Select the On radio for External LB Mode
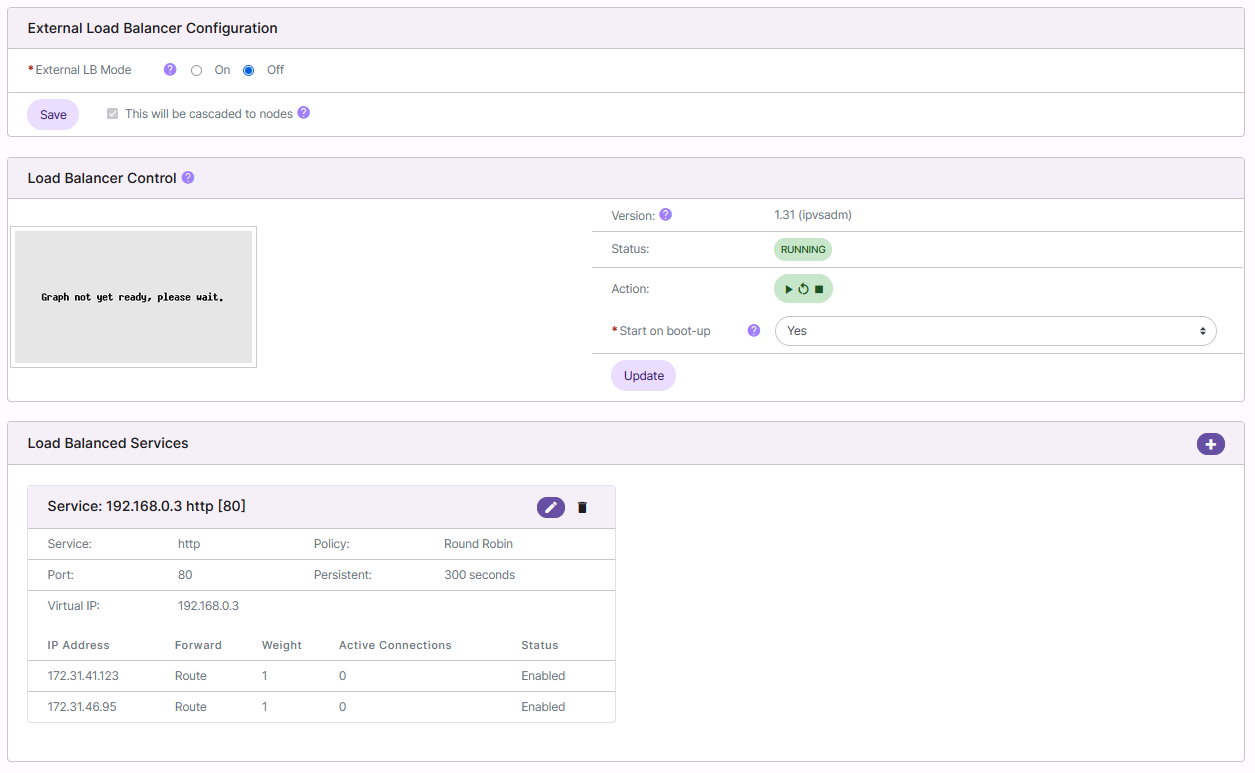The height and width of the screenshot is (773, 1255). 196,70
